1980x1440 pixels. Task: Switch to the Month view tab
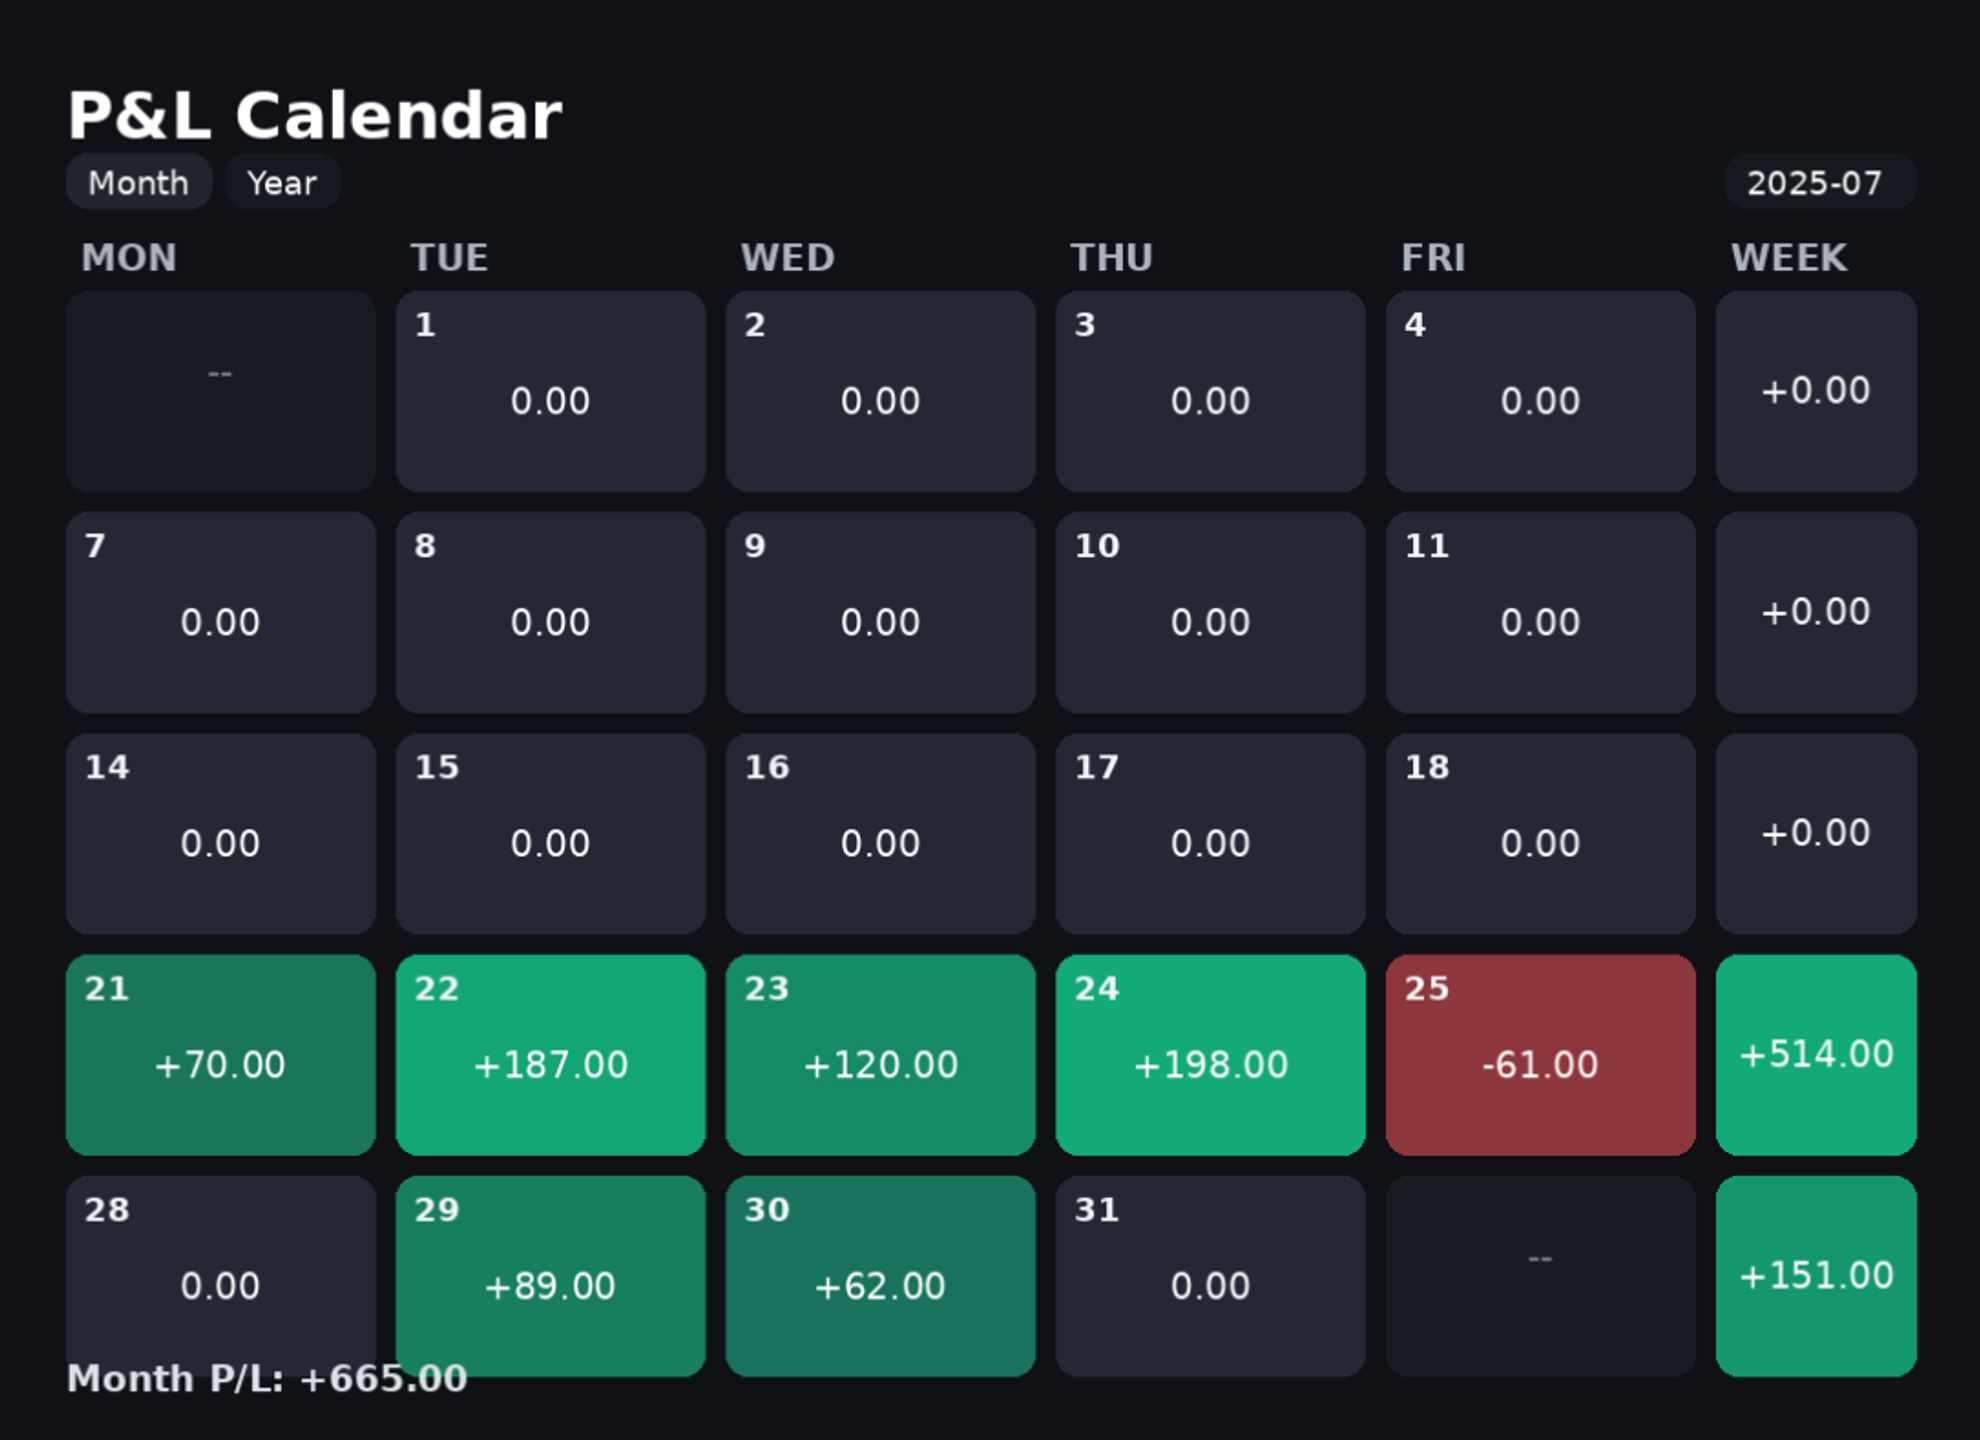tap(138, 182)
